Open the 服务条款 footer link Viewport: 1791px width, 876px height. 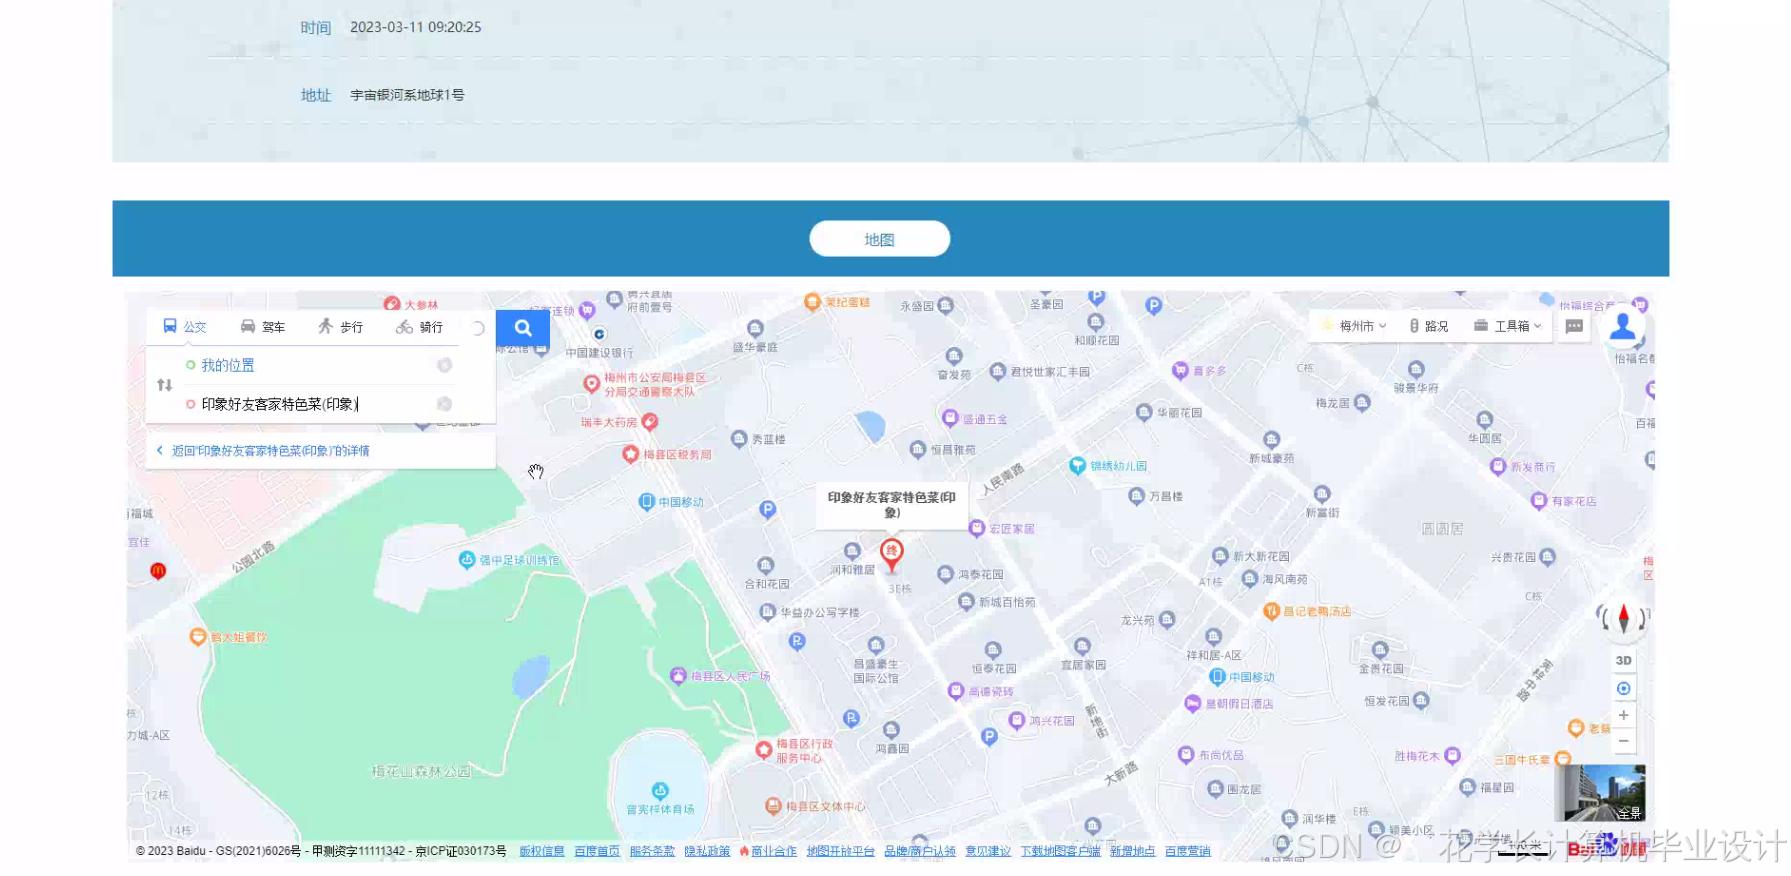pos(652,851)
